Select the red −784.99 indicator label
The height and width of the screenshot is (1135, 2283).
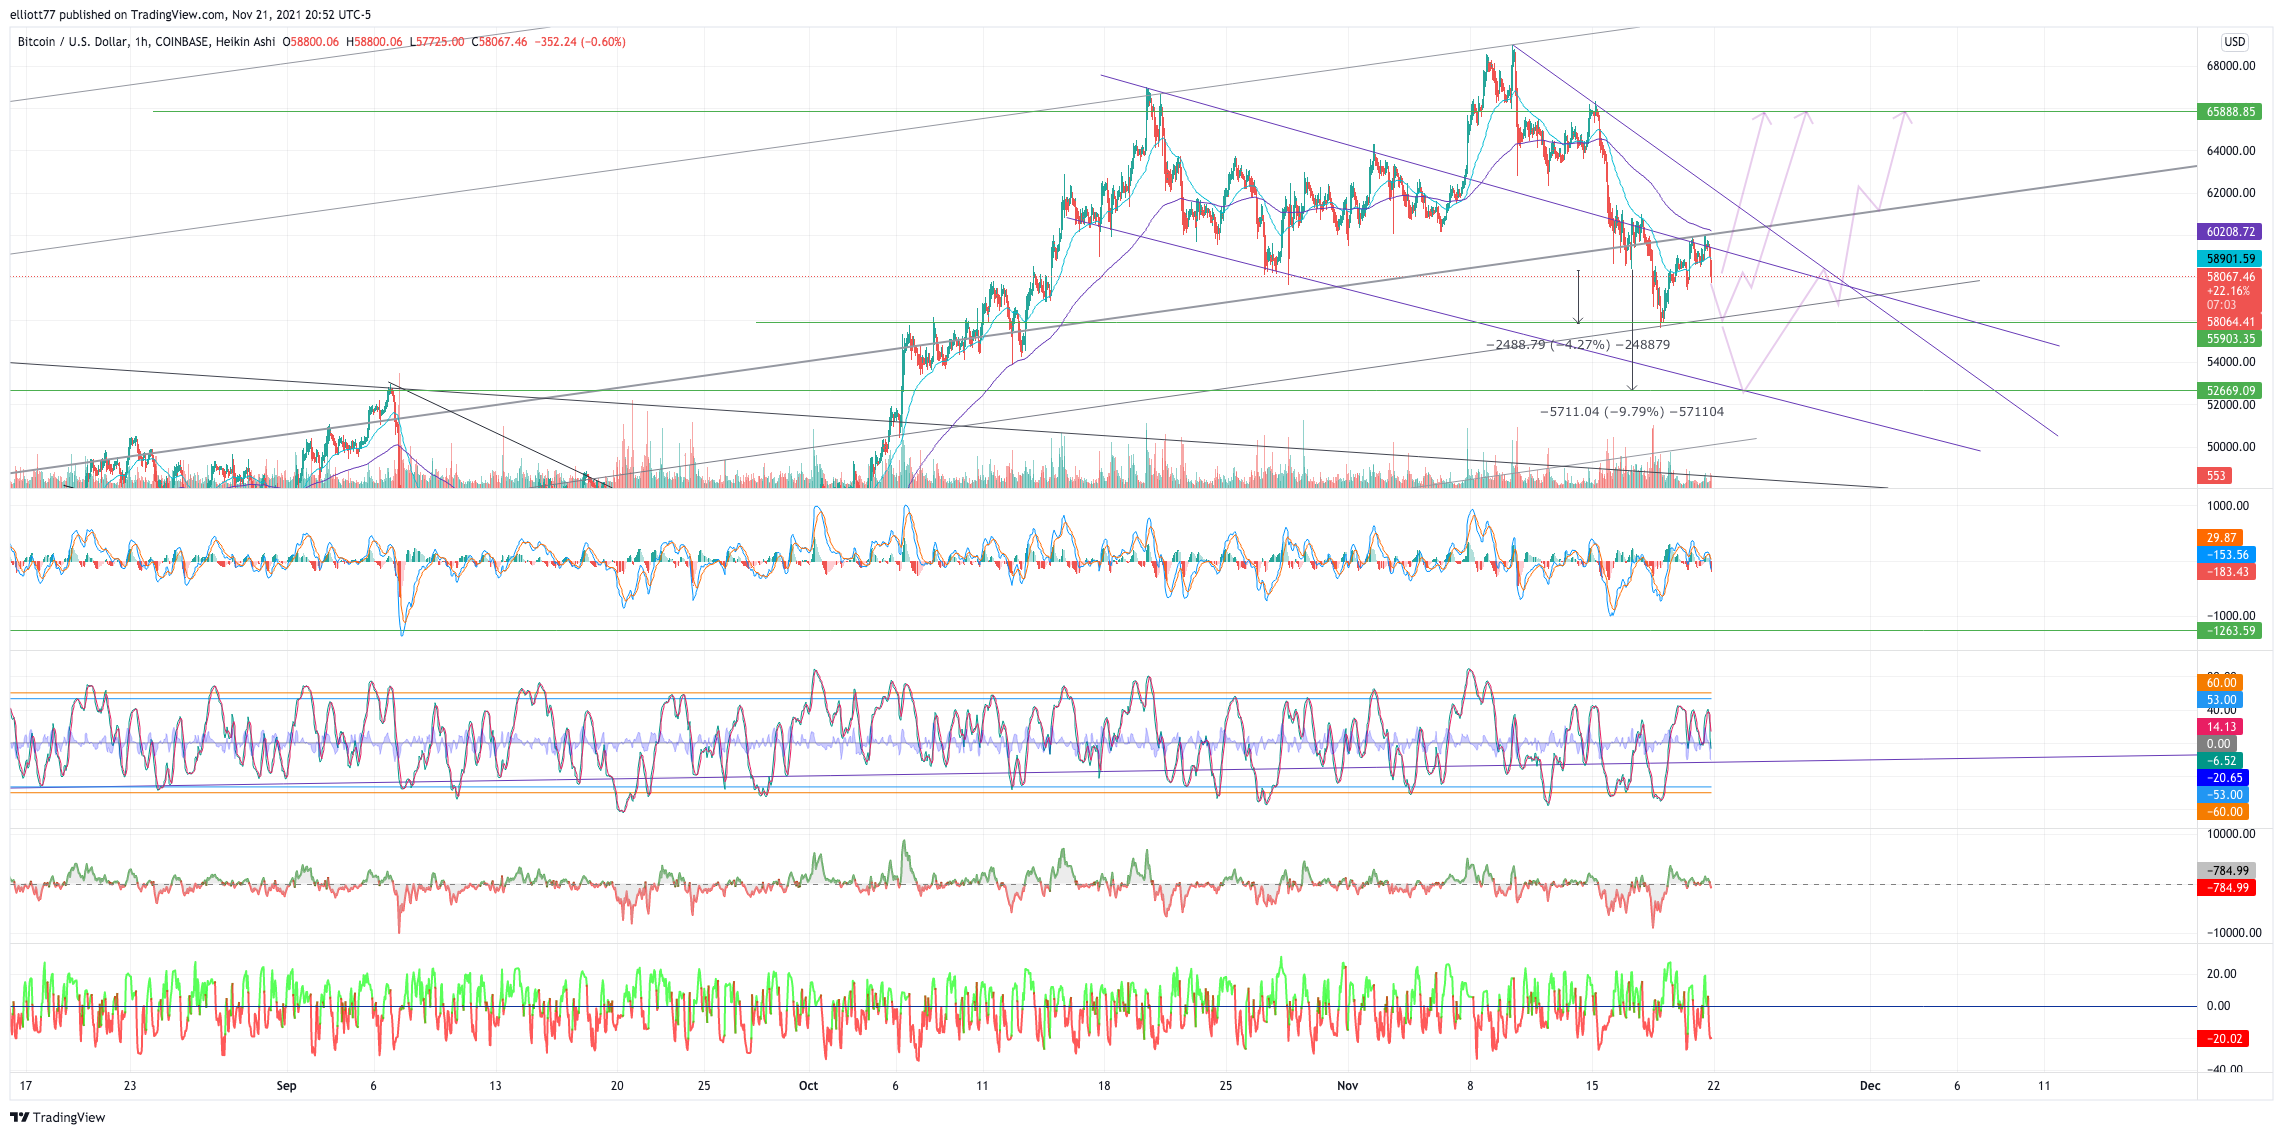pyautogui.click(x=2226, y=888)
